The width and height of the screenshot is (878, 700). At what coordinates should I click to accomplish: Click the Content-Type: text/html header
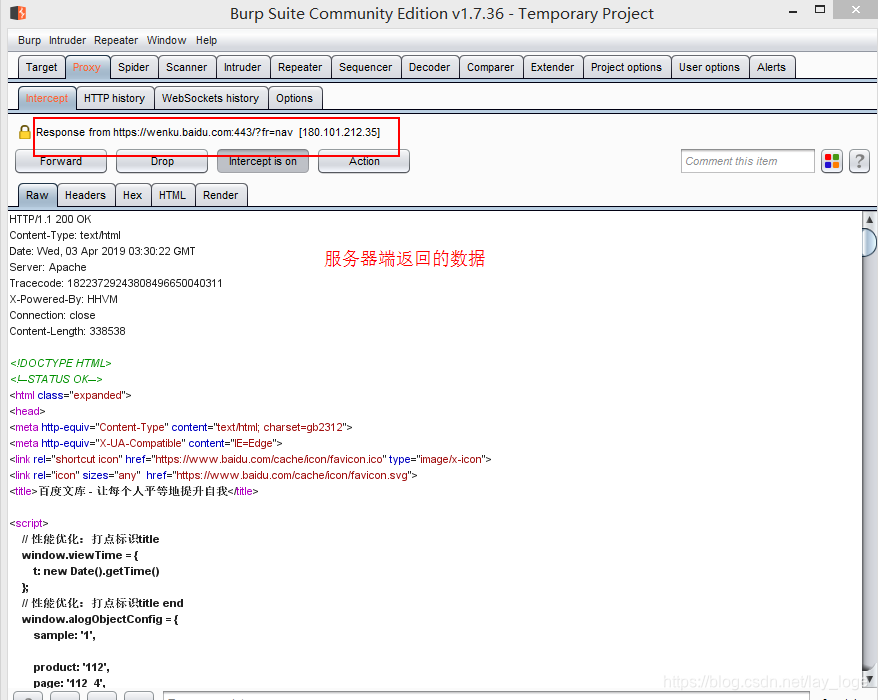(65, 235)
